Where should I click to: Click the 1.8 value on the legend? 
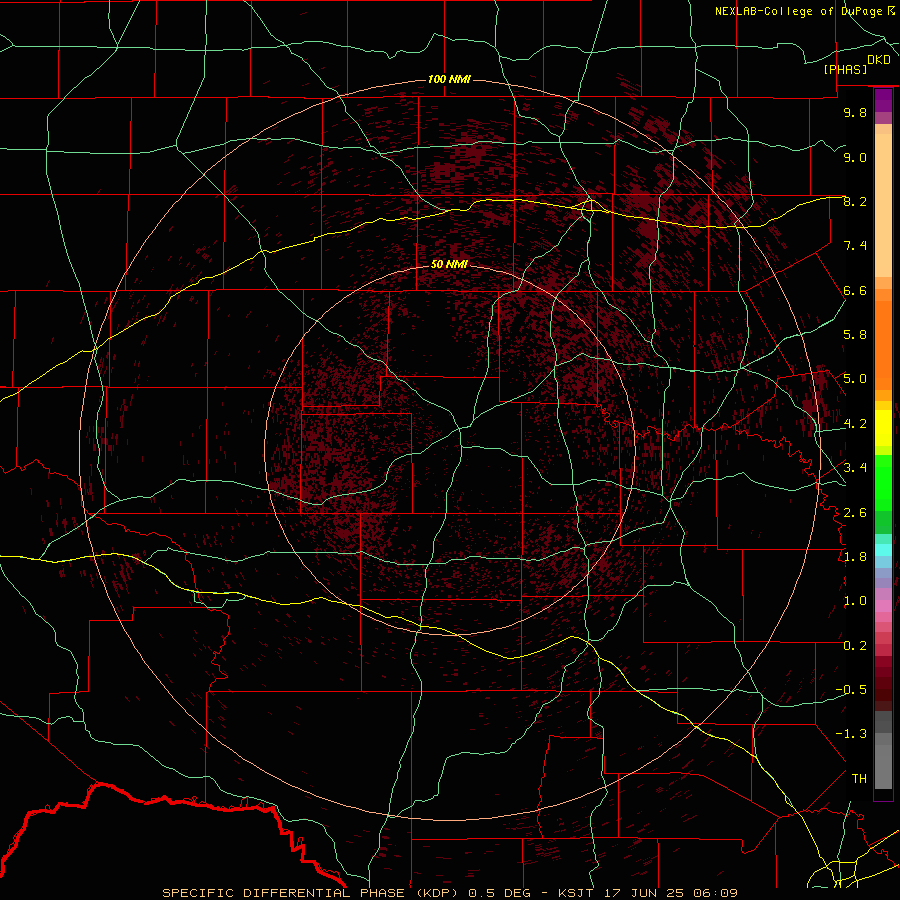click(x=855, y=557)
